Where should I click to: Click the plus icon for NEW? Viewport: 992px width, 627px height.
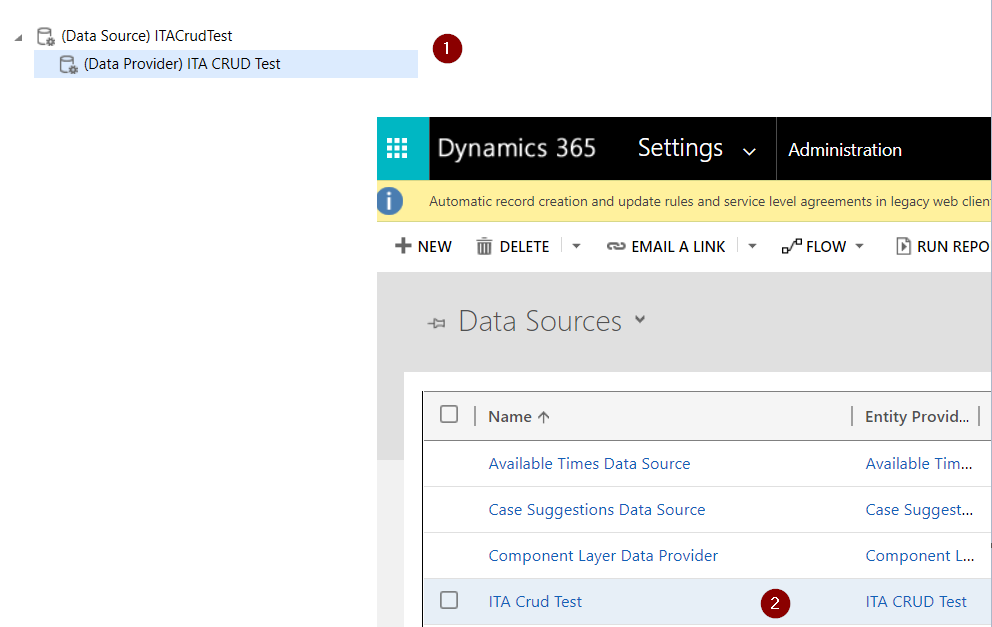point(403,245)
